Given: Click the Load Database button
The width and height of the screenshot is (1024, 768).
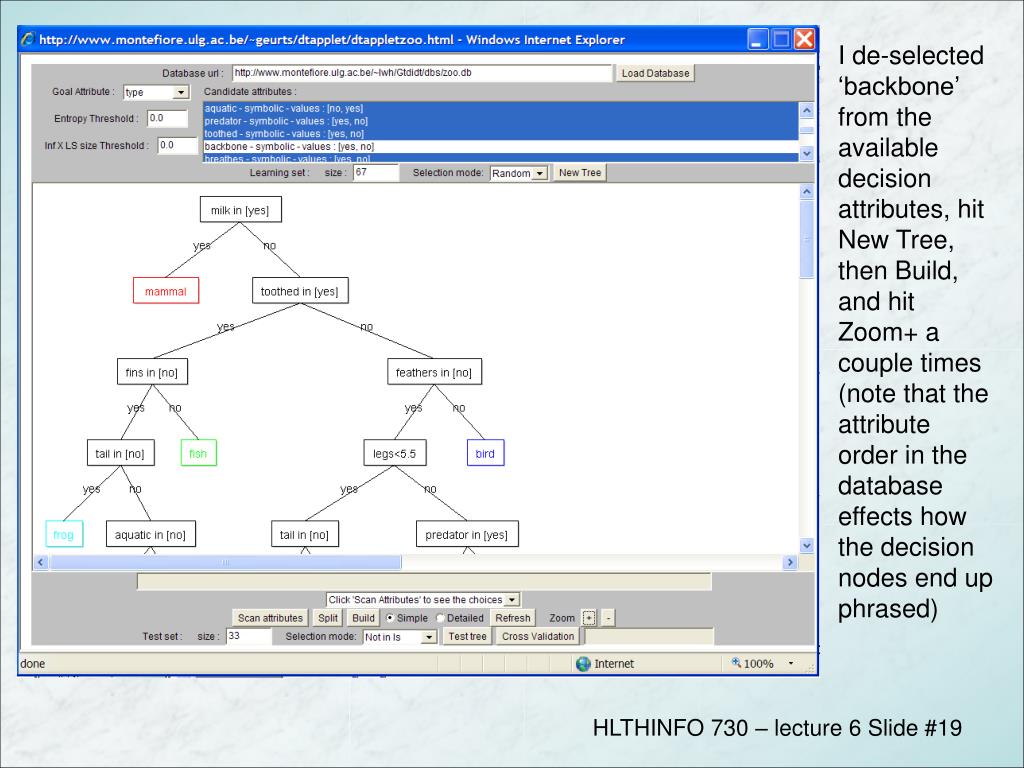Looking at the screenshot, I should point(655,73).
